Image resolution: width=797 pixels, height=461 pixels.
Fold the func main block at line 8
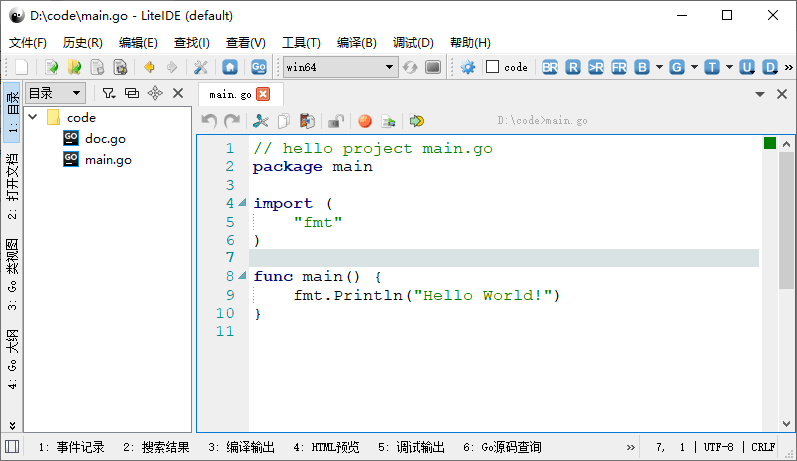242,276
